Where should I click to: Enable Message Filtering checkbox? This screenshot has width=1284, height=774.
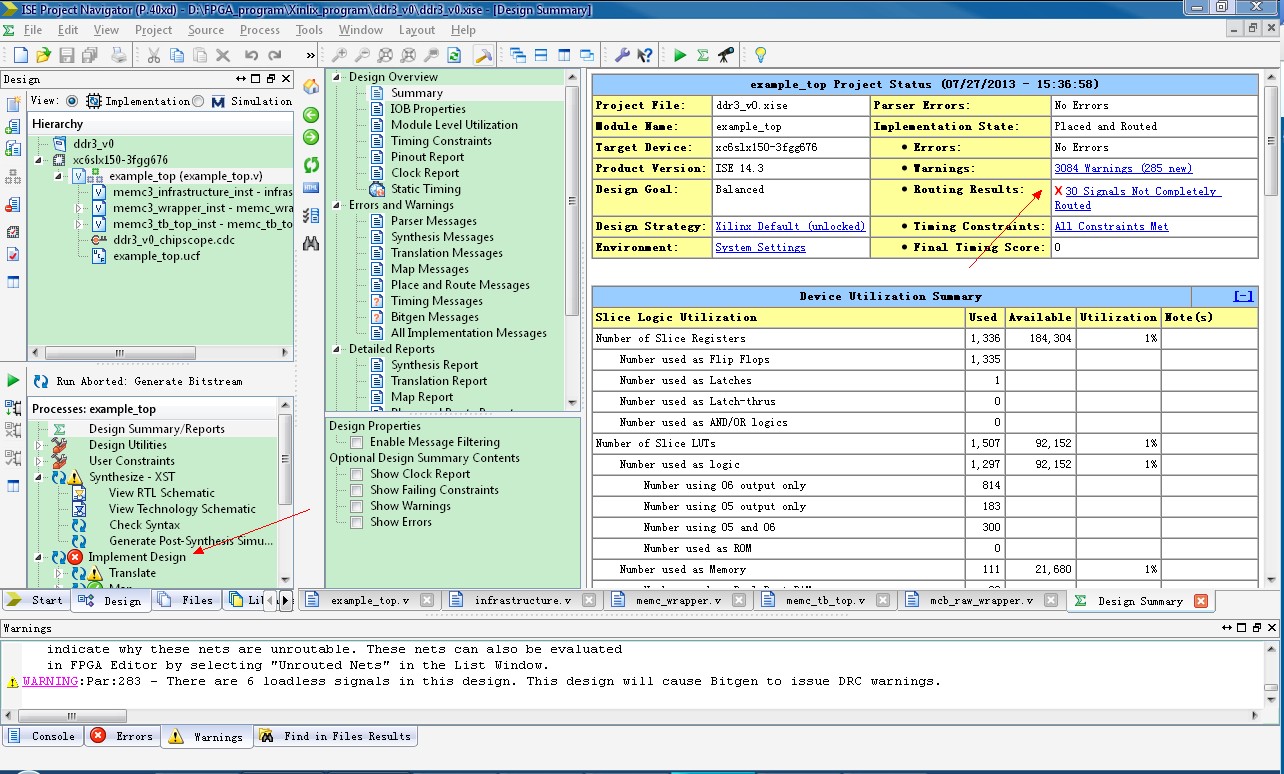click(357, 442)
